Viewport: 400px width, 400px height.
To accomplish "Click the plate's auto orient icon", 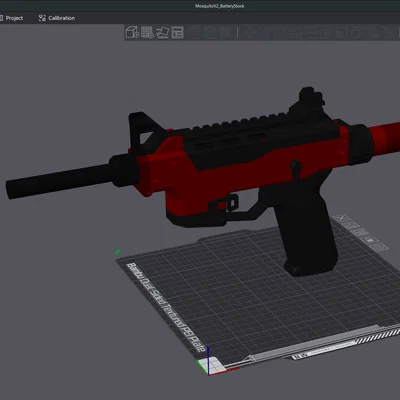I will pos(350,225).
